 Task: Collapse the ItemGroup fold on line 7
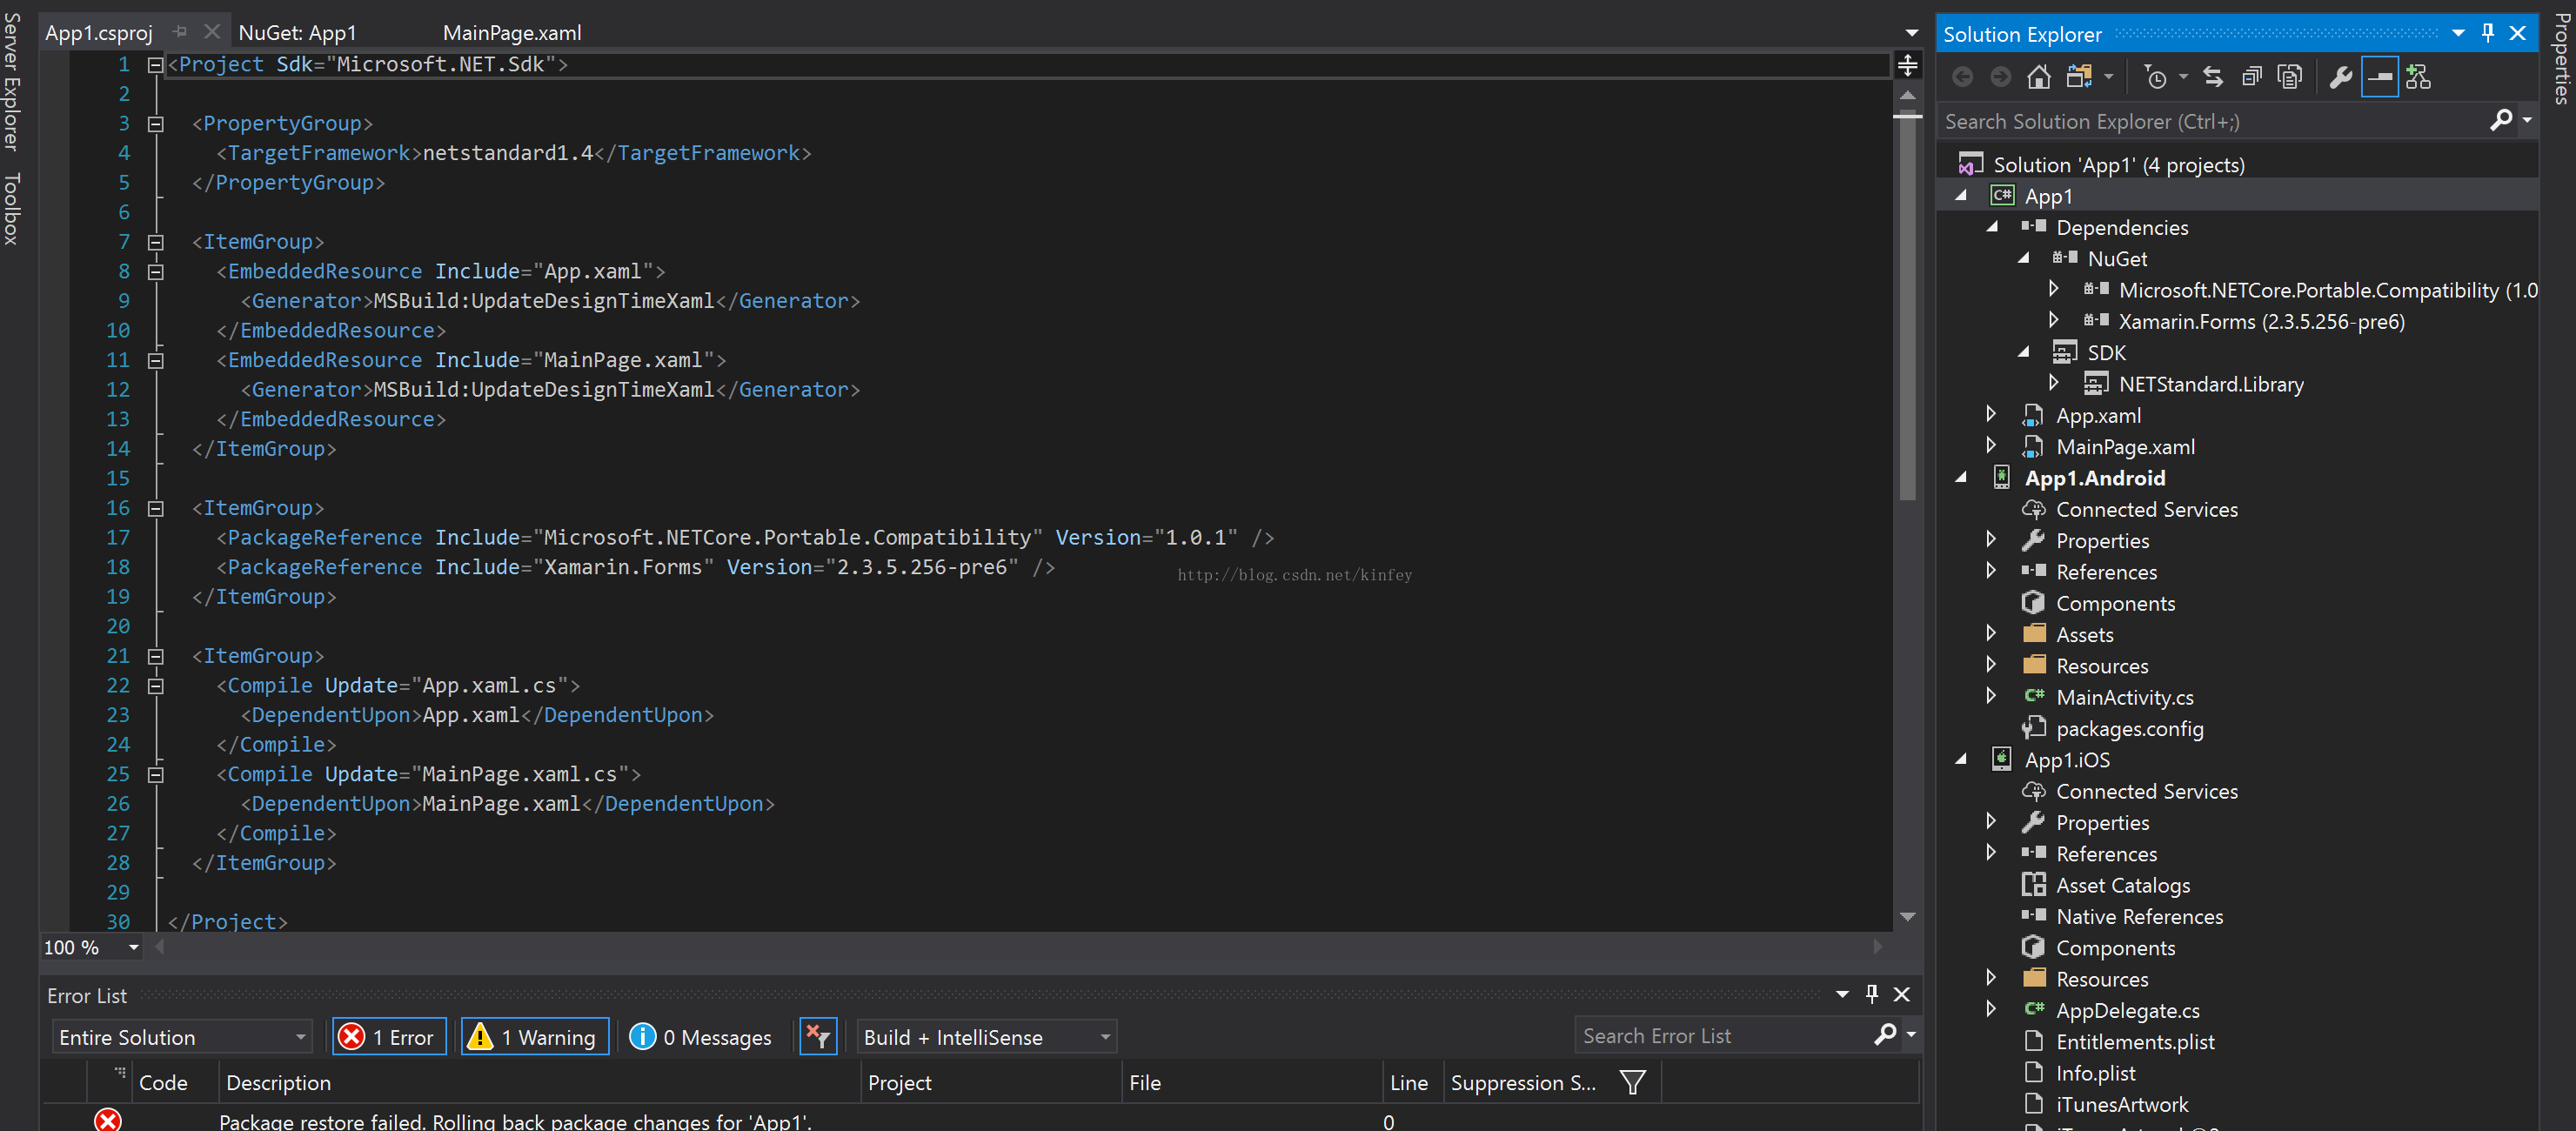coord(155,242)
